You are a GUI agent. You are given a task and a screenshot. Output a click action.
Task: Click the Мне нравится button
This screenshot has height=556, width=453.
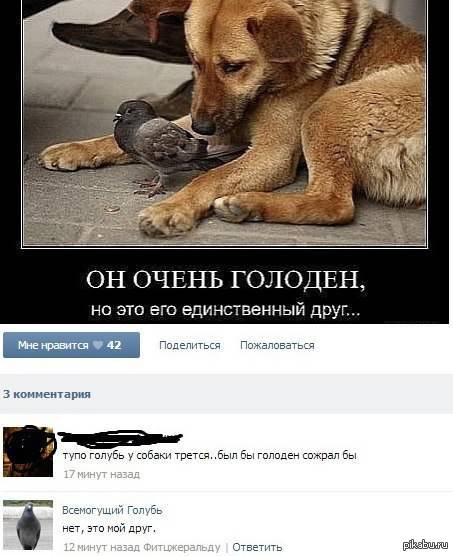[71, 345]
